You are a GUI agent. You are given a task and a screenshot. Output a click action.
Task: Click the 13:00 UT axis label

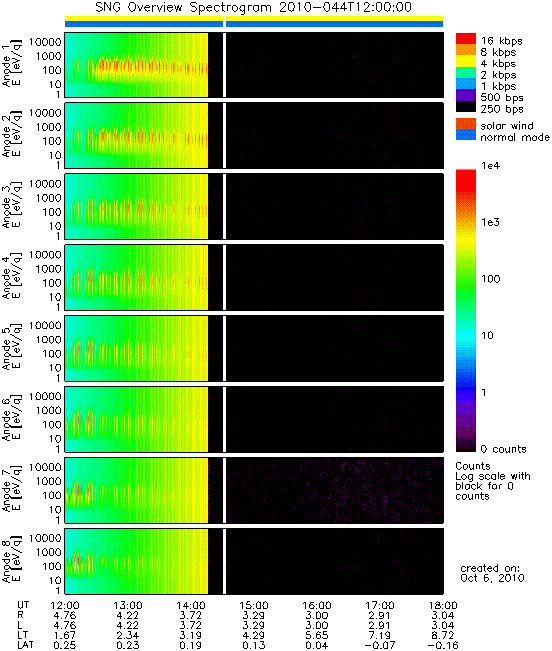(x=128, y=605)
